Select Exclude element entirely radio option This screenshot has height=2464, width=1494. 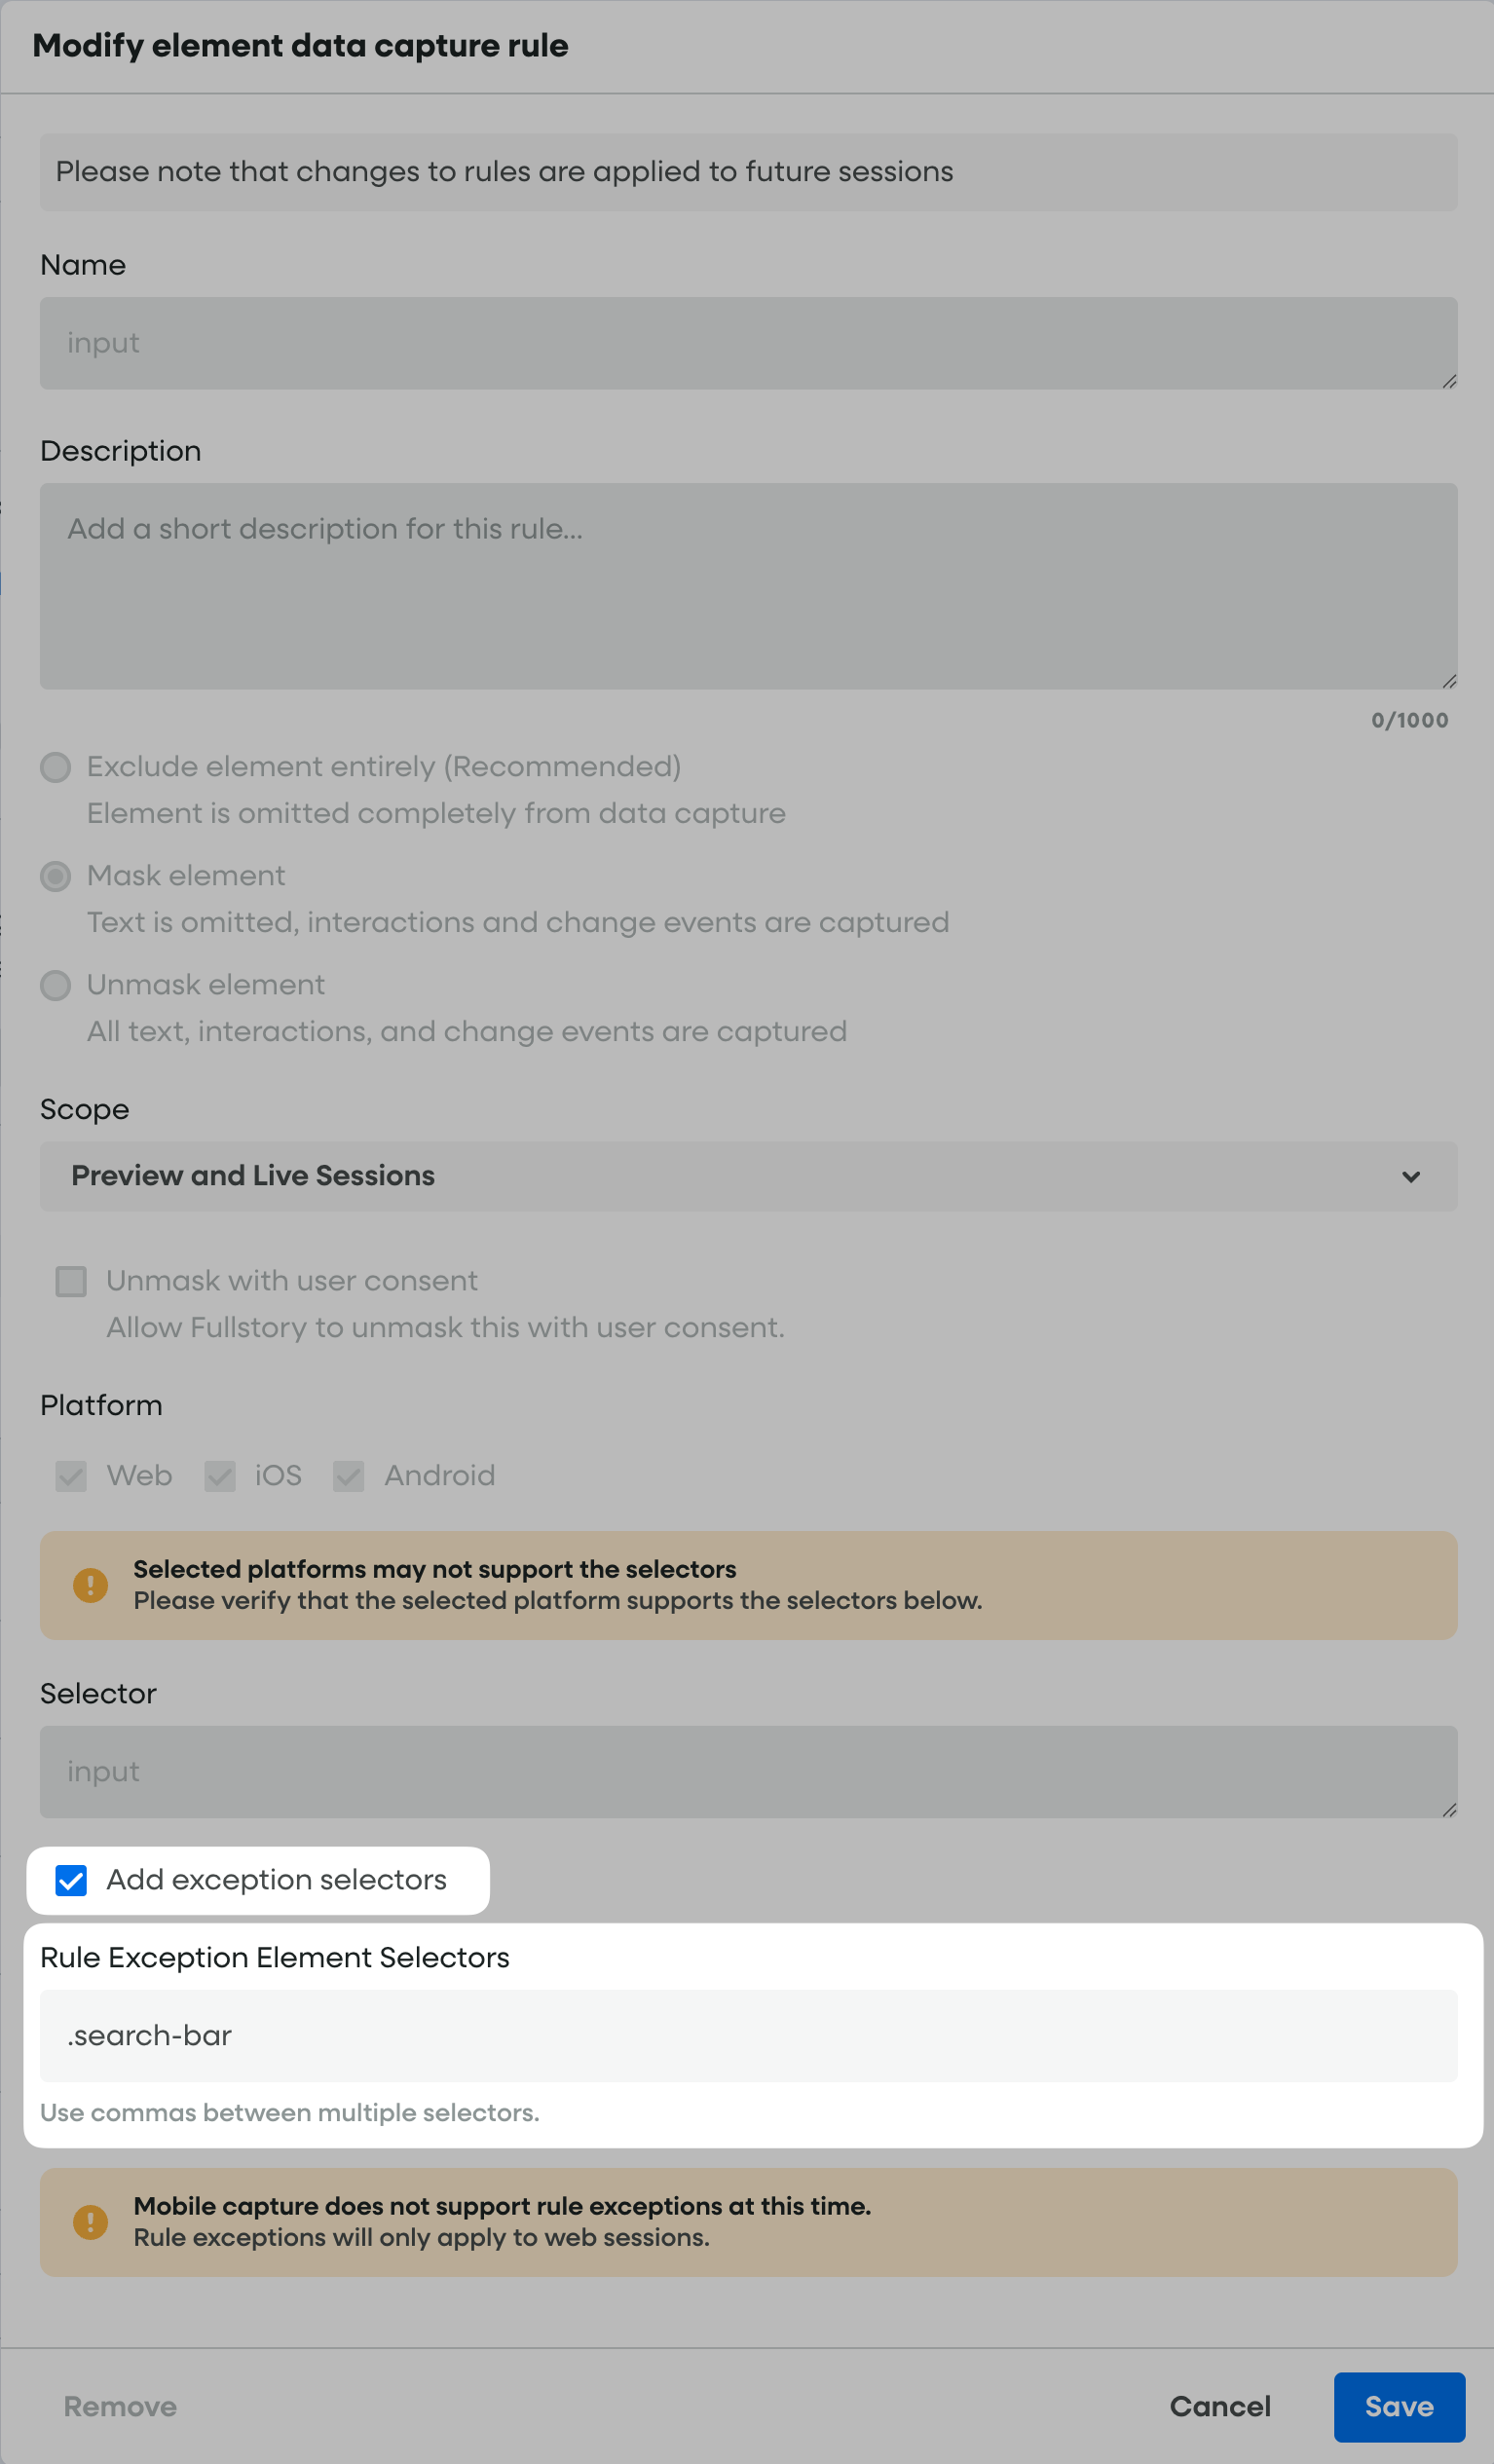(56, 767)
